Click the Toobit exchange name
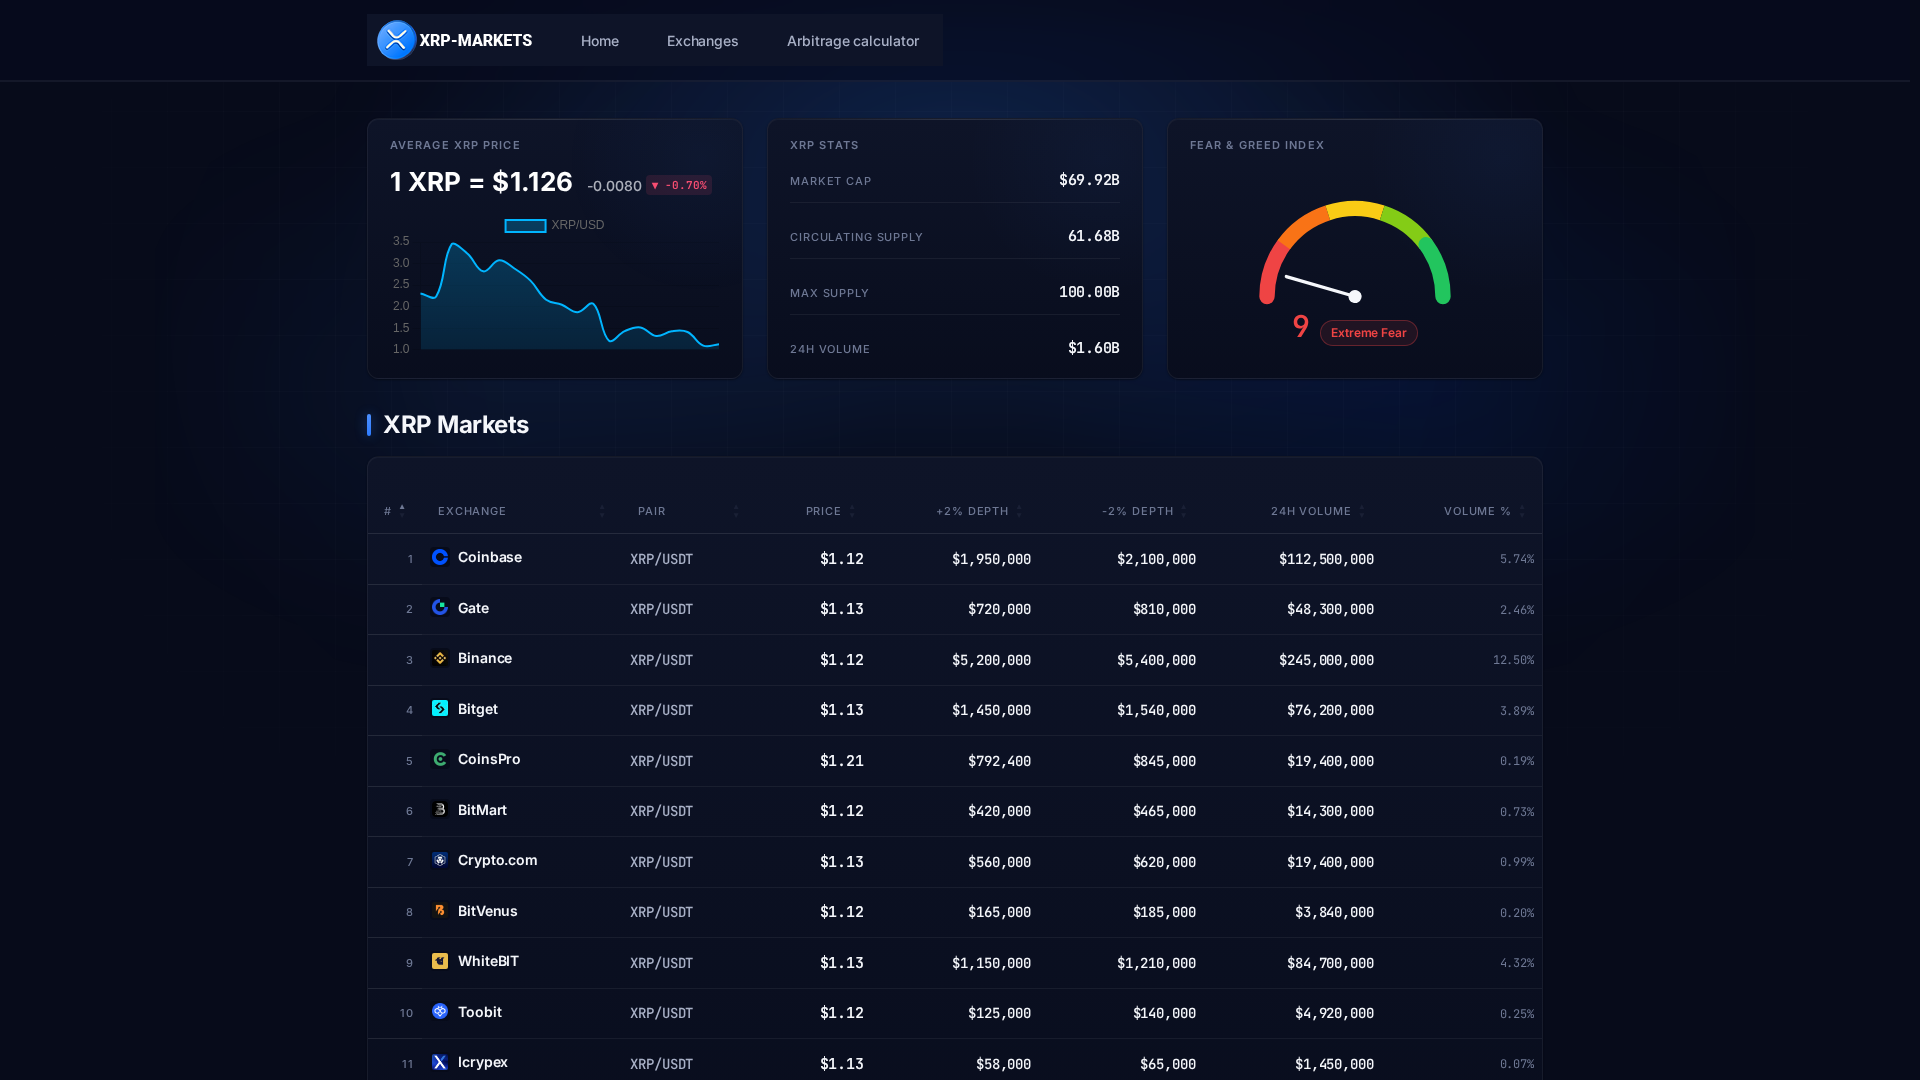Viewport: 1920px width, 1080px height. [x=480, y=1012]
